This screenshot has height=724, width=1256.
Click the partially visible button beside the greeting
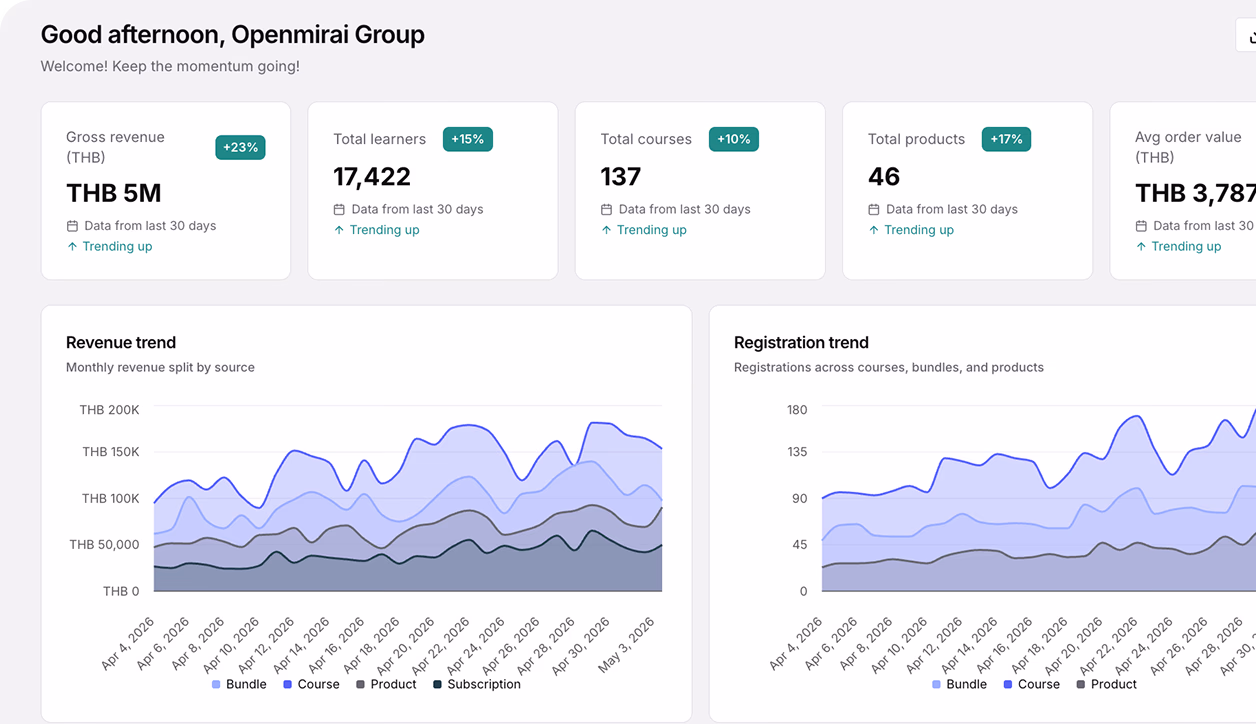point(1247,35)
